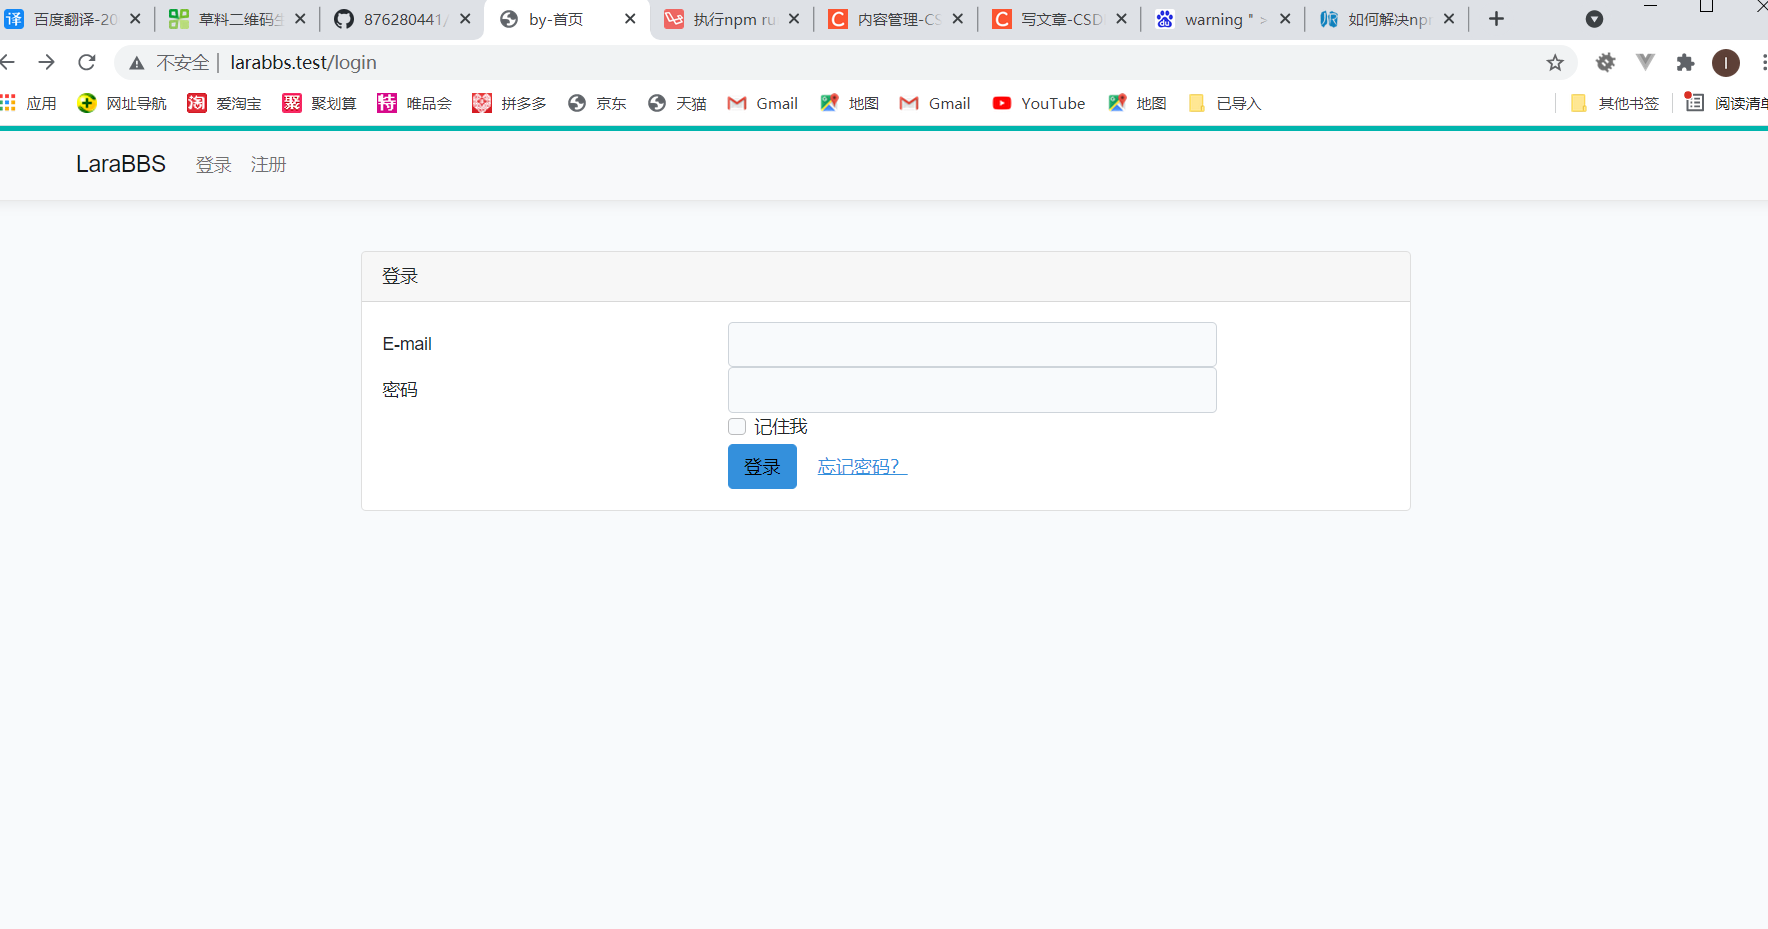Open the 注册 link in navbar
This screenshot has height=929, width=1768.
click(269, 165)
